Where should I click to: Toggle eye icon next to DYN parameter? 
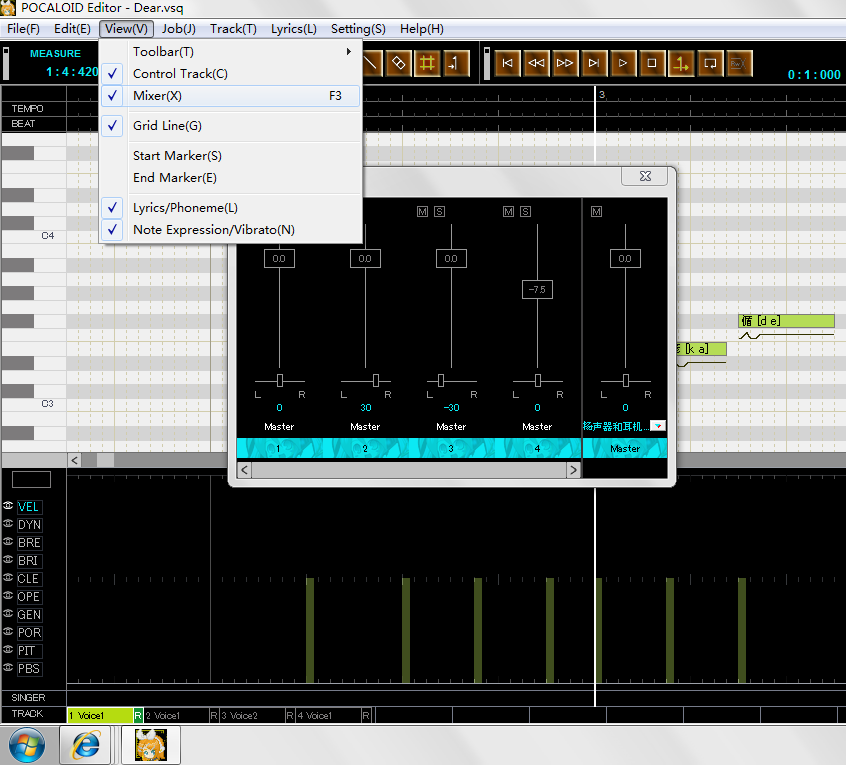(8, 523)
